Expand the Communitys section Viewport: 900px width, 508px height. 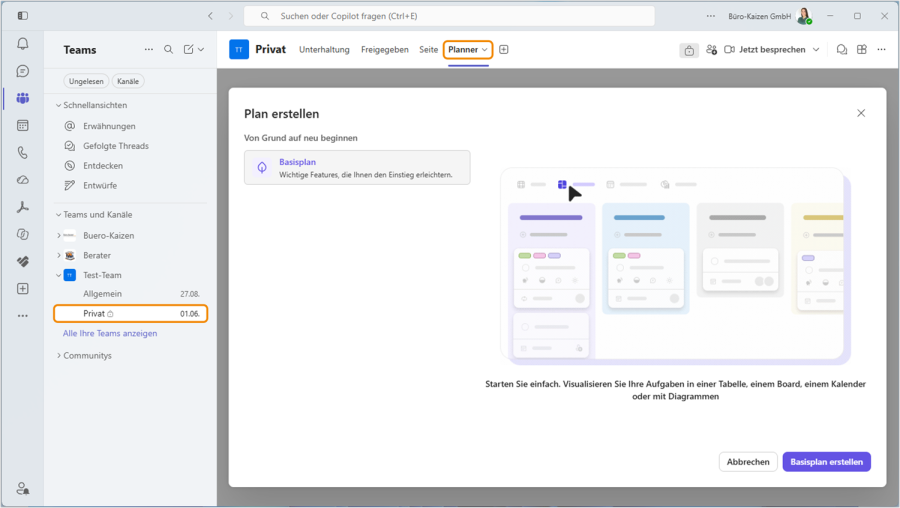coord(59,356)
